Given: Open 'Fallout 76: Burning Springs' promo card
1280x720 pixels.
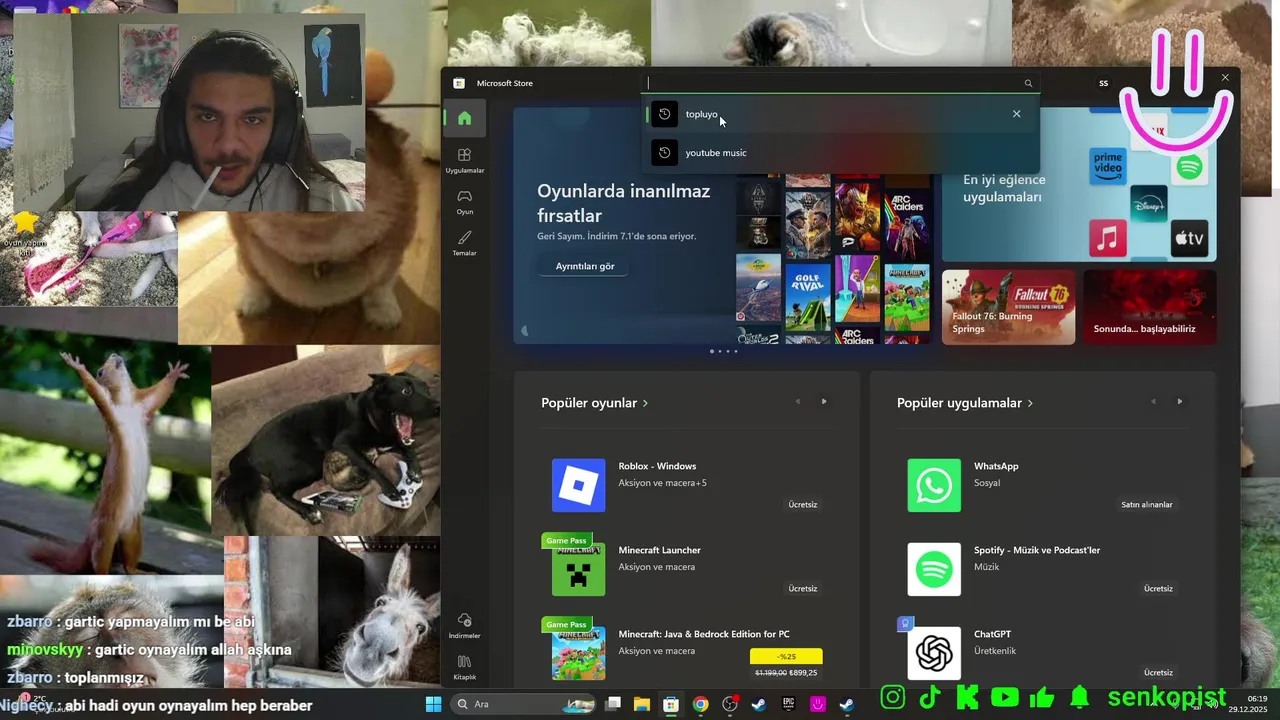Looking at the screenshot, I should [x=1008, y=307].
